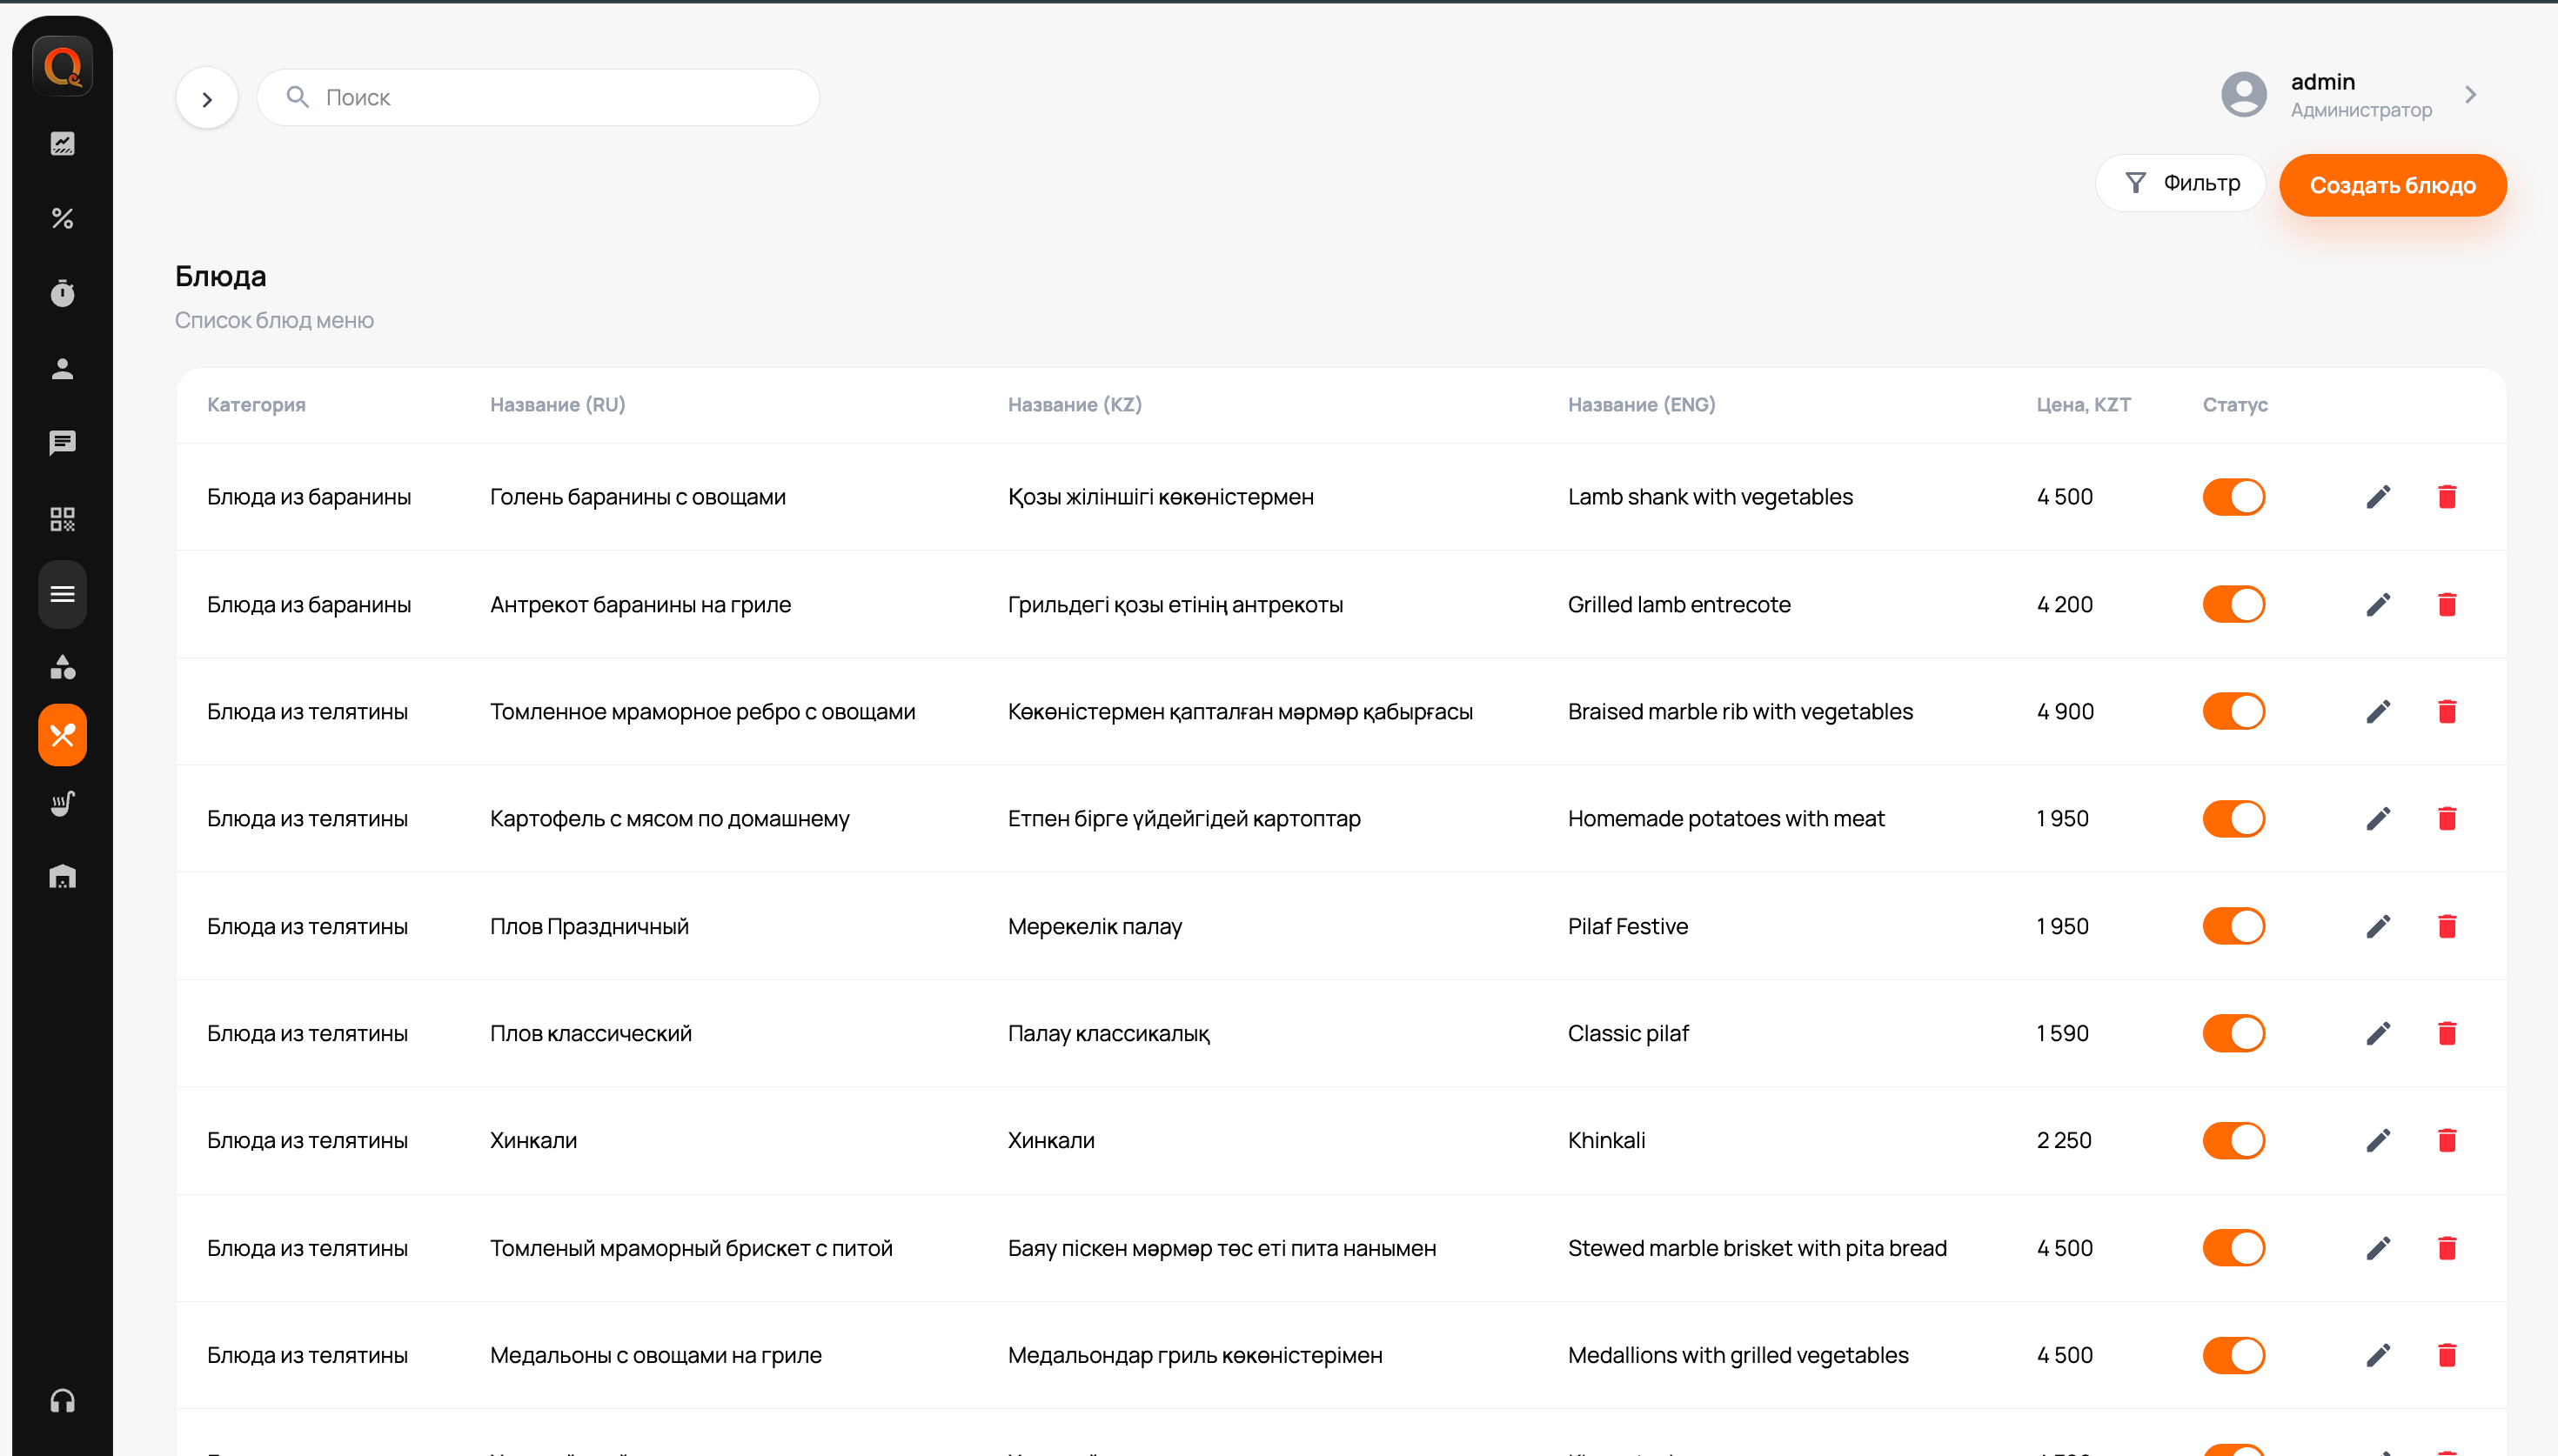This screenshot has height=1456, width=2558.
Task: Open the percent discounts sidebar icon
Action: click(62, 218)
